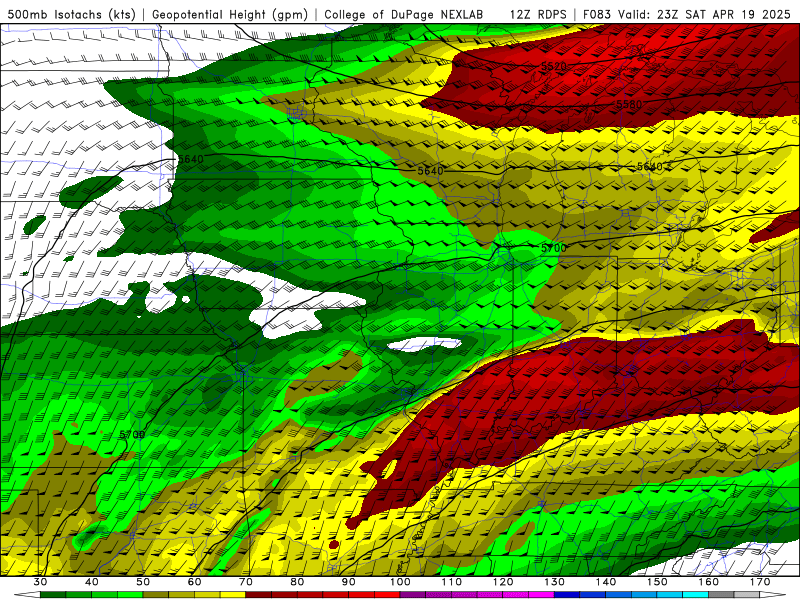Screen dimensions: 800x600
Task: Click the 30 tick label on color scale
Action: (40, 582)
